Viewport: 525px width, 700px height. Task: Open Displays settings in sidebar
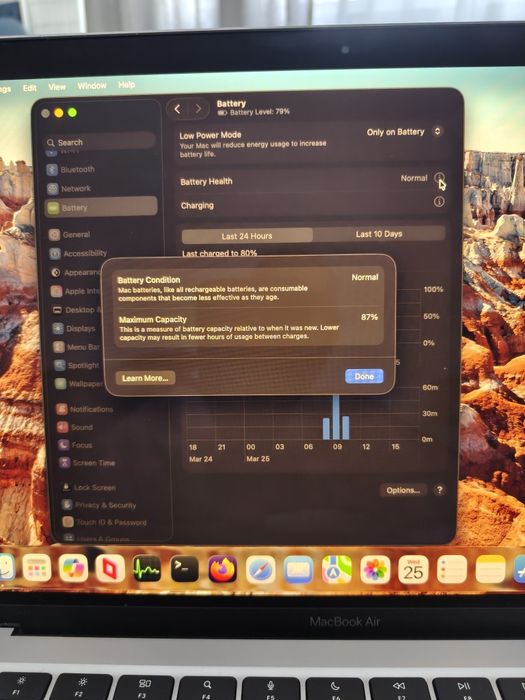tap(74, 329)
